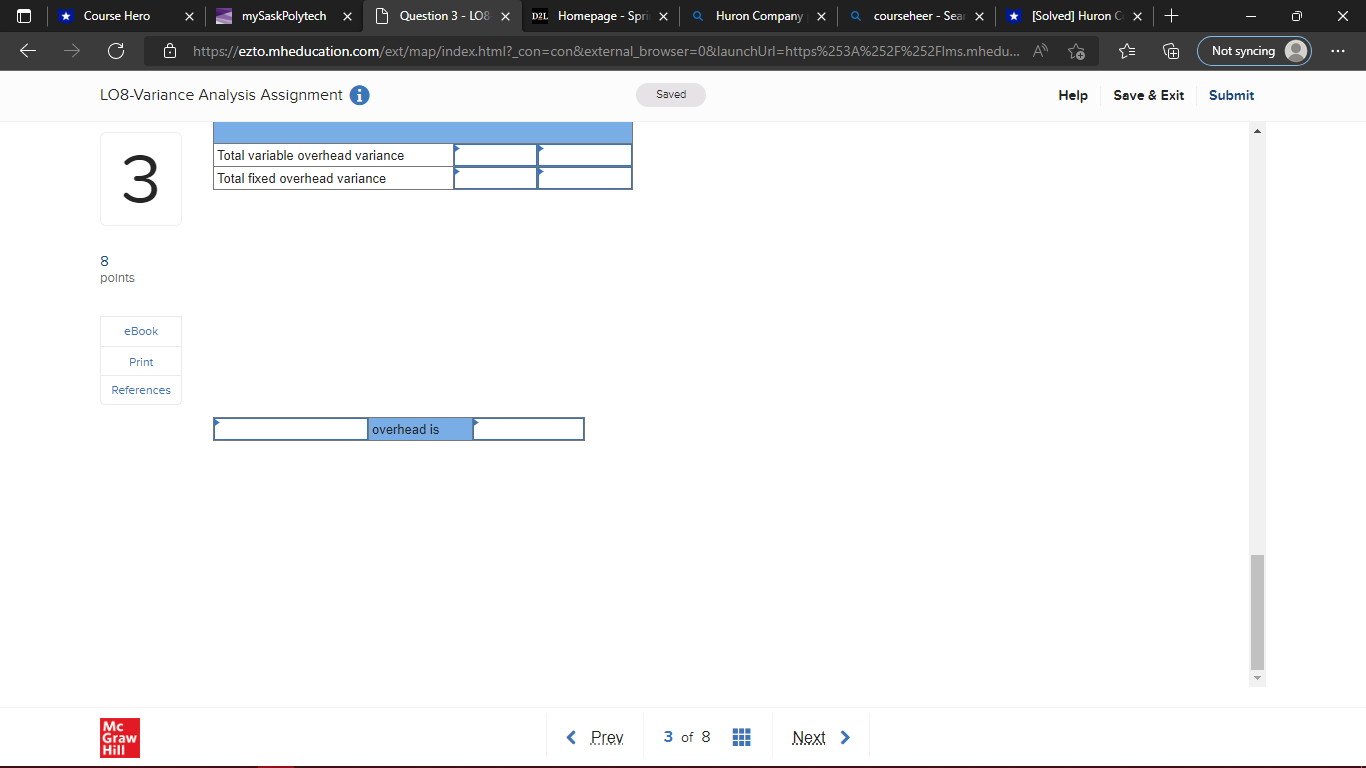1366x768 pixels.
Task: Go to the Next question
Action: 821,738
